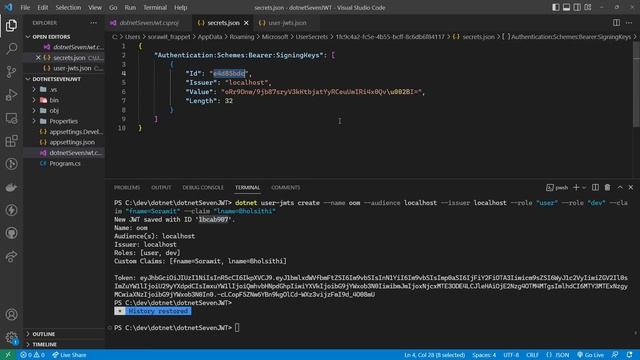
Task: Open notifications bell in status bar
Action: (x=629, y=355)
